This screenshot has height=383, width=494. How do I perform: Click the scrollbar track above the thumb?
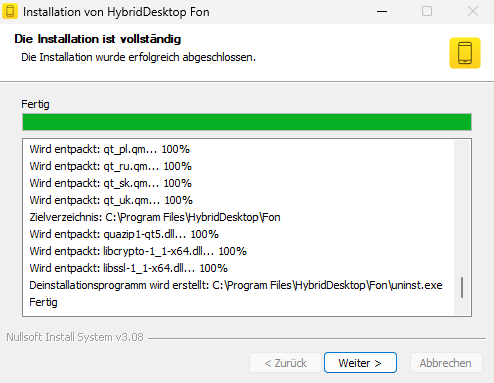(x=462, y=208)
